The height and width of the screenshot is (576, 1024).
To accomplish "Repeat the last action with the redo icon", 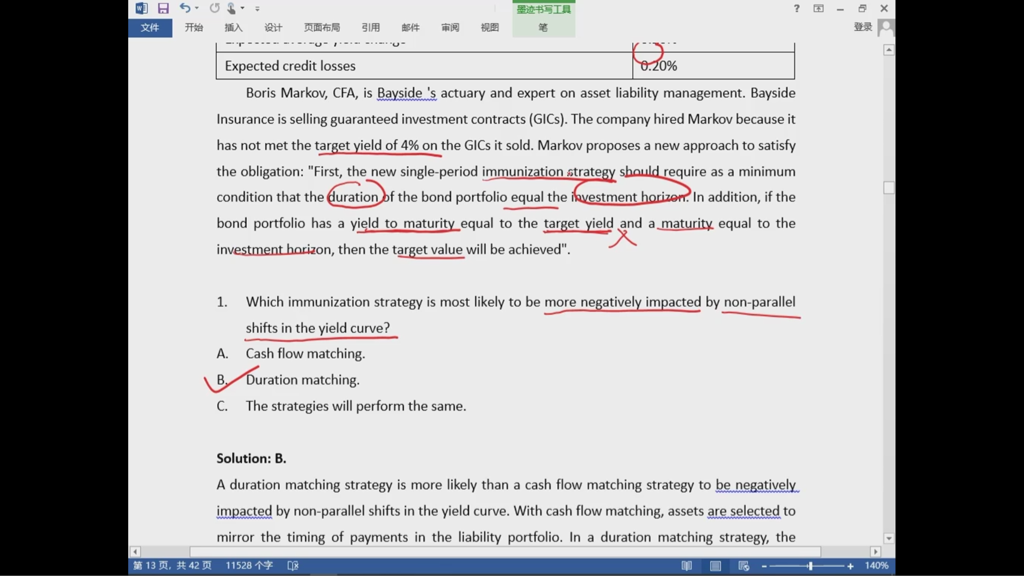I will click(214, 8).
